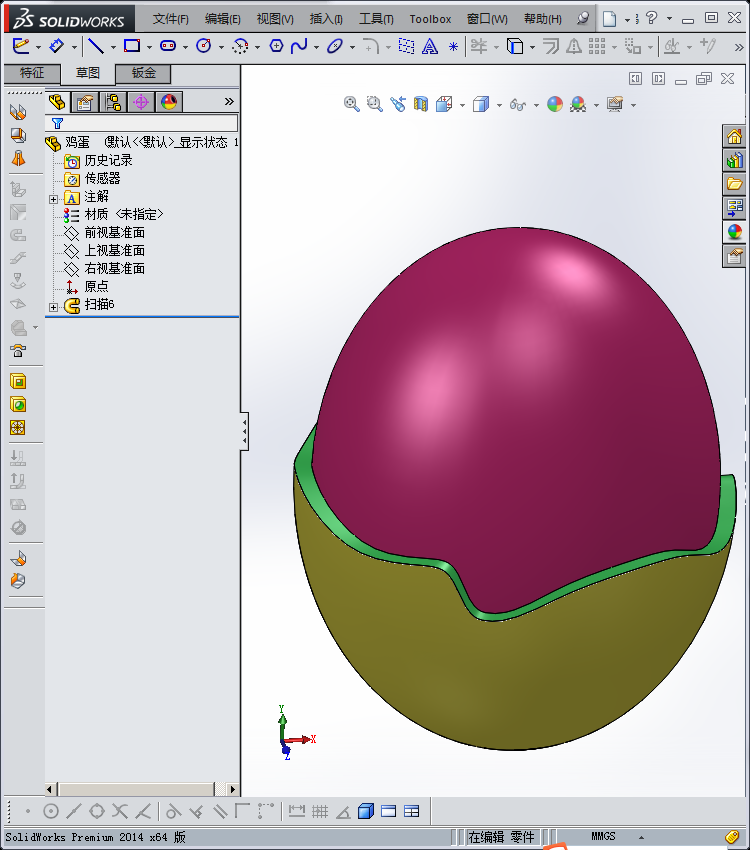Open the 帮助(H) menu

542,19
